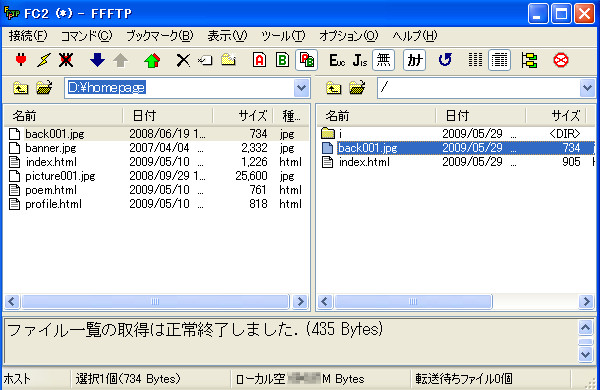Screen dimensions: 600x390
Task: Go up one folder in local pane
Action: click(x=20, y=88)
